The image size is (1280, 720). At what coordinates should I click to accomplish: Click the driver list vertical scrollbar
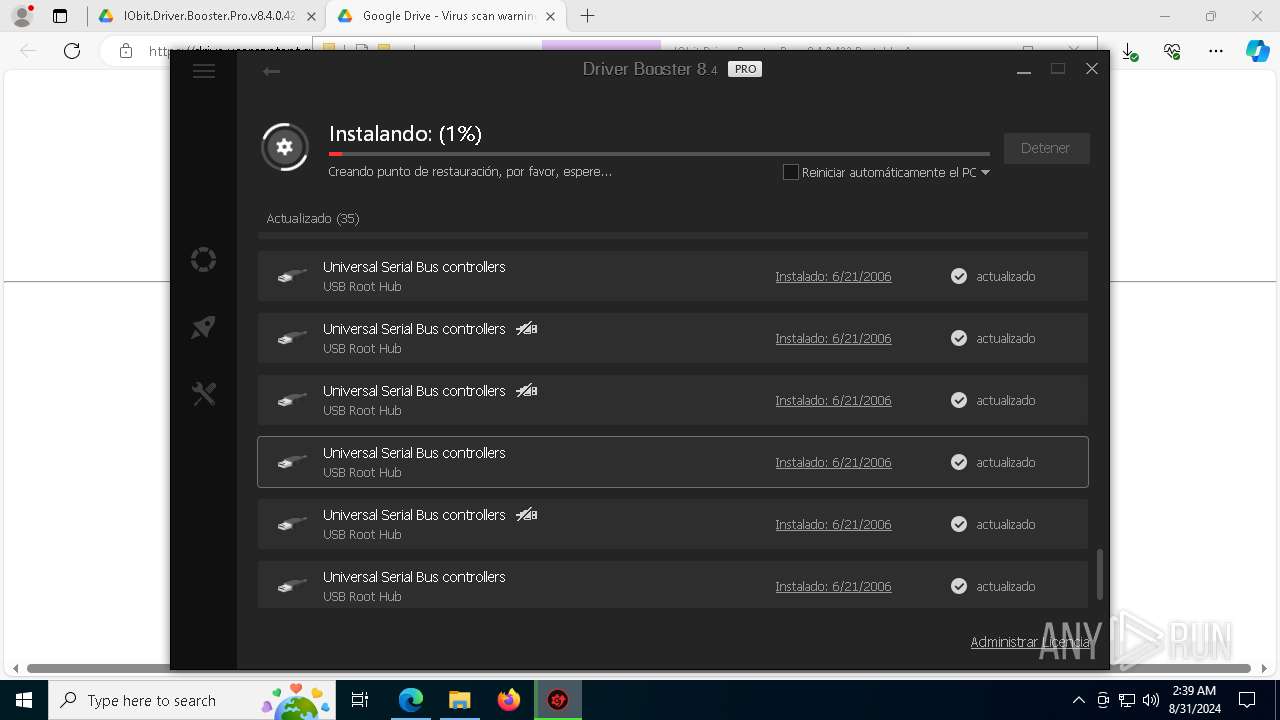tap(1100, 574)
